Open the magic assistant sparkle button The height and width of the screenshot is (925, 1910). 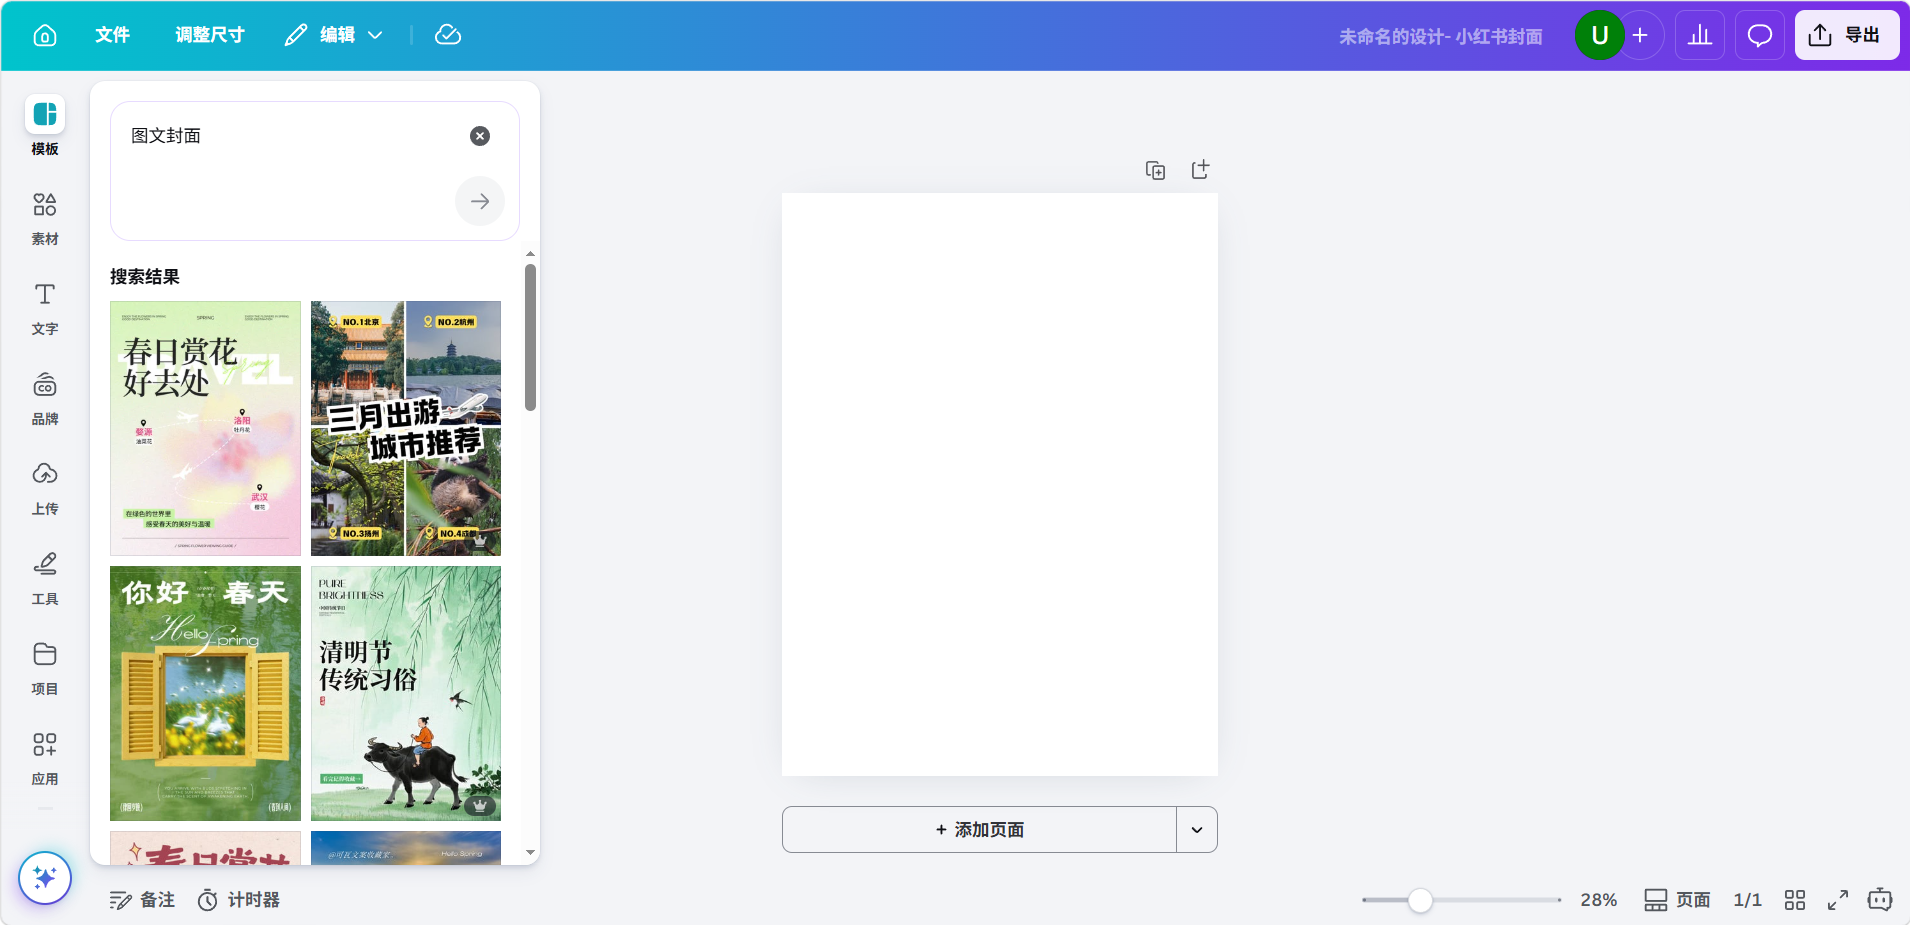click(x=45, y=878)
